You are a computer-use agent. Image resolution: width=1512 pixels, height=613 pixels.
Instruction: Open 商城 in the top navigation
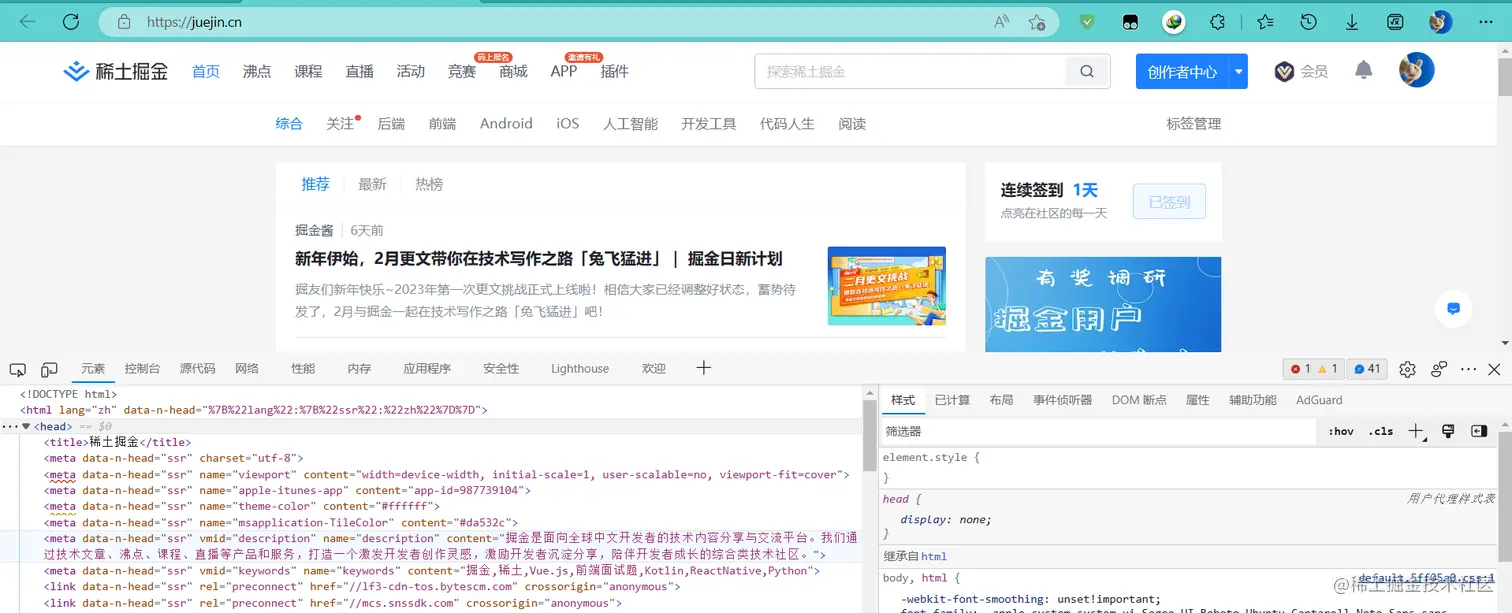tap(513, 71)
